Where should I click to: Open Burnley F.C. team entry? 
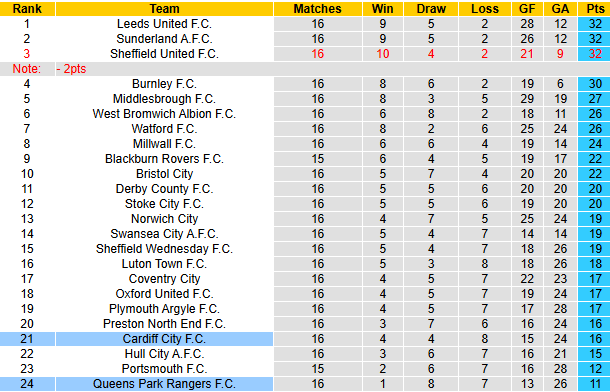pos(164,84)
